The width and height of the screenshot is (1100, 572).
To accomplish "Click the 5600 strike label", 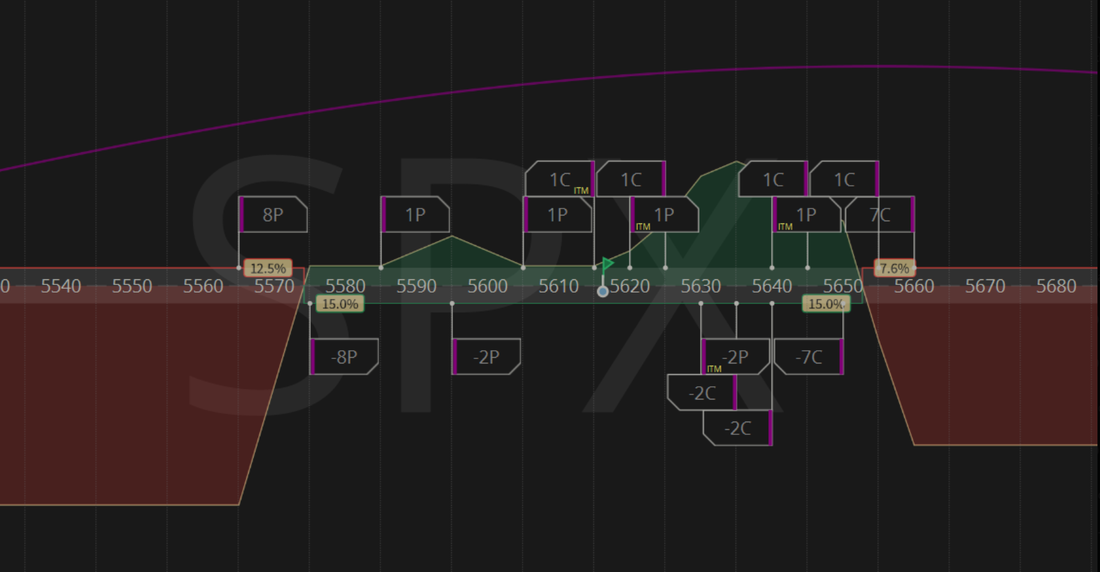I will pyautogui.click(x=488, y=286).
